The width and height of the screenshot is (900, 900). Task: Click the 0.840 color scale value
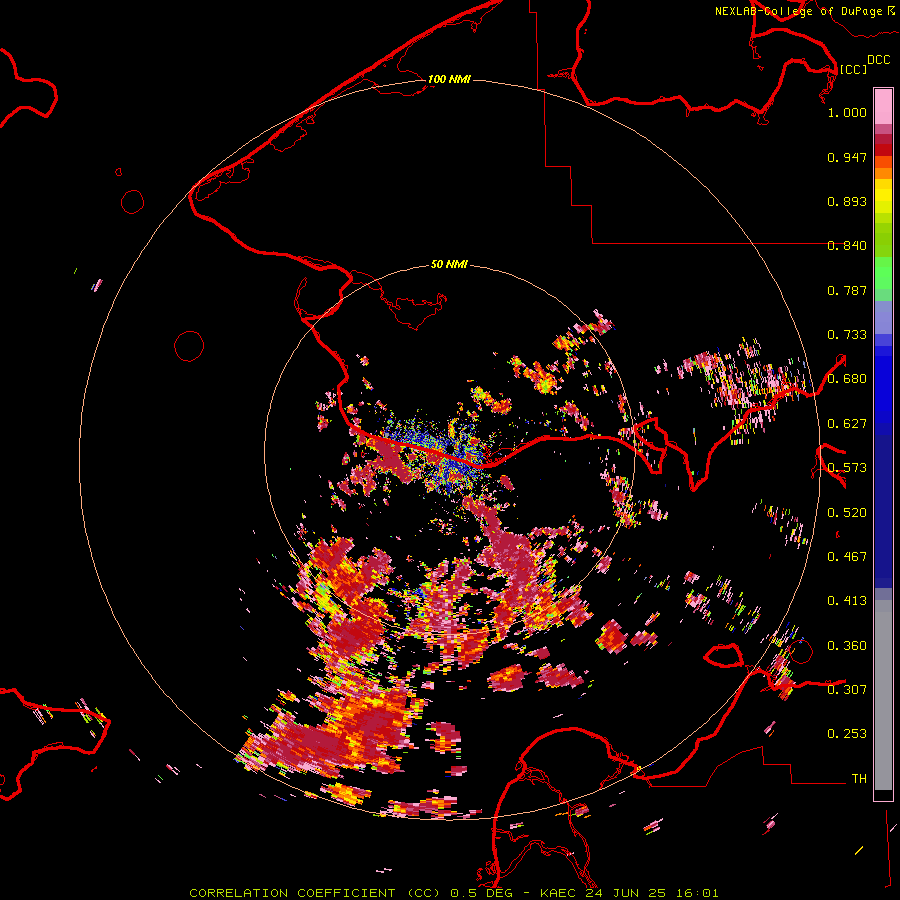pos(847,246)
